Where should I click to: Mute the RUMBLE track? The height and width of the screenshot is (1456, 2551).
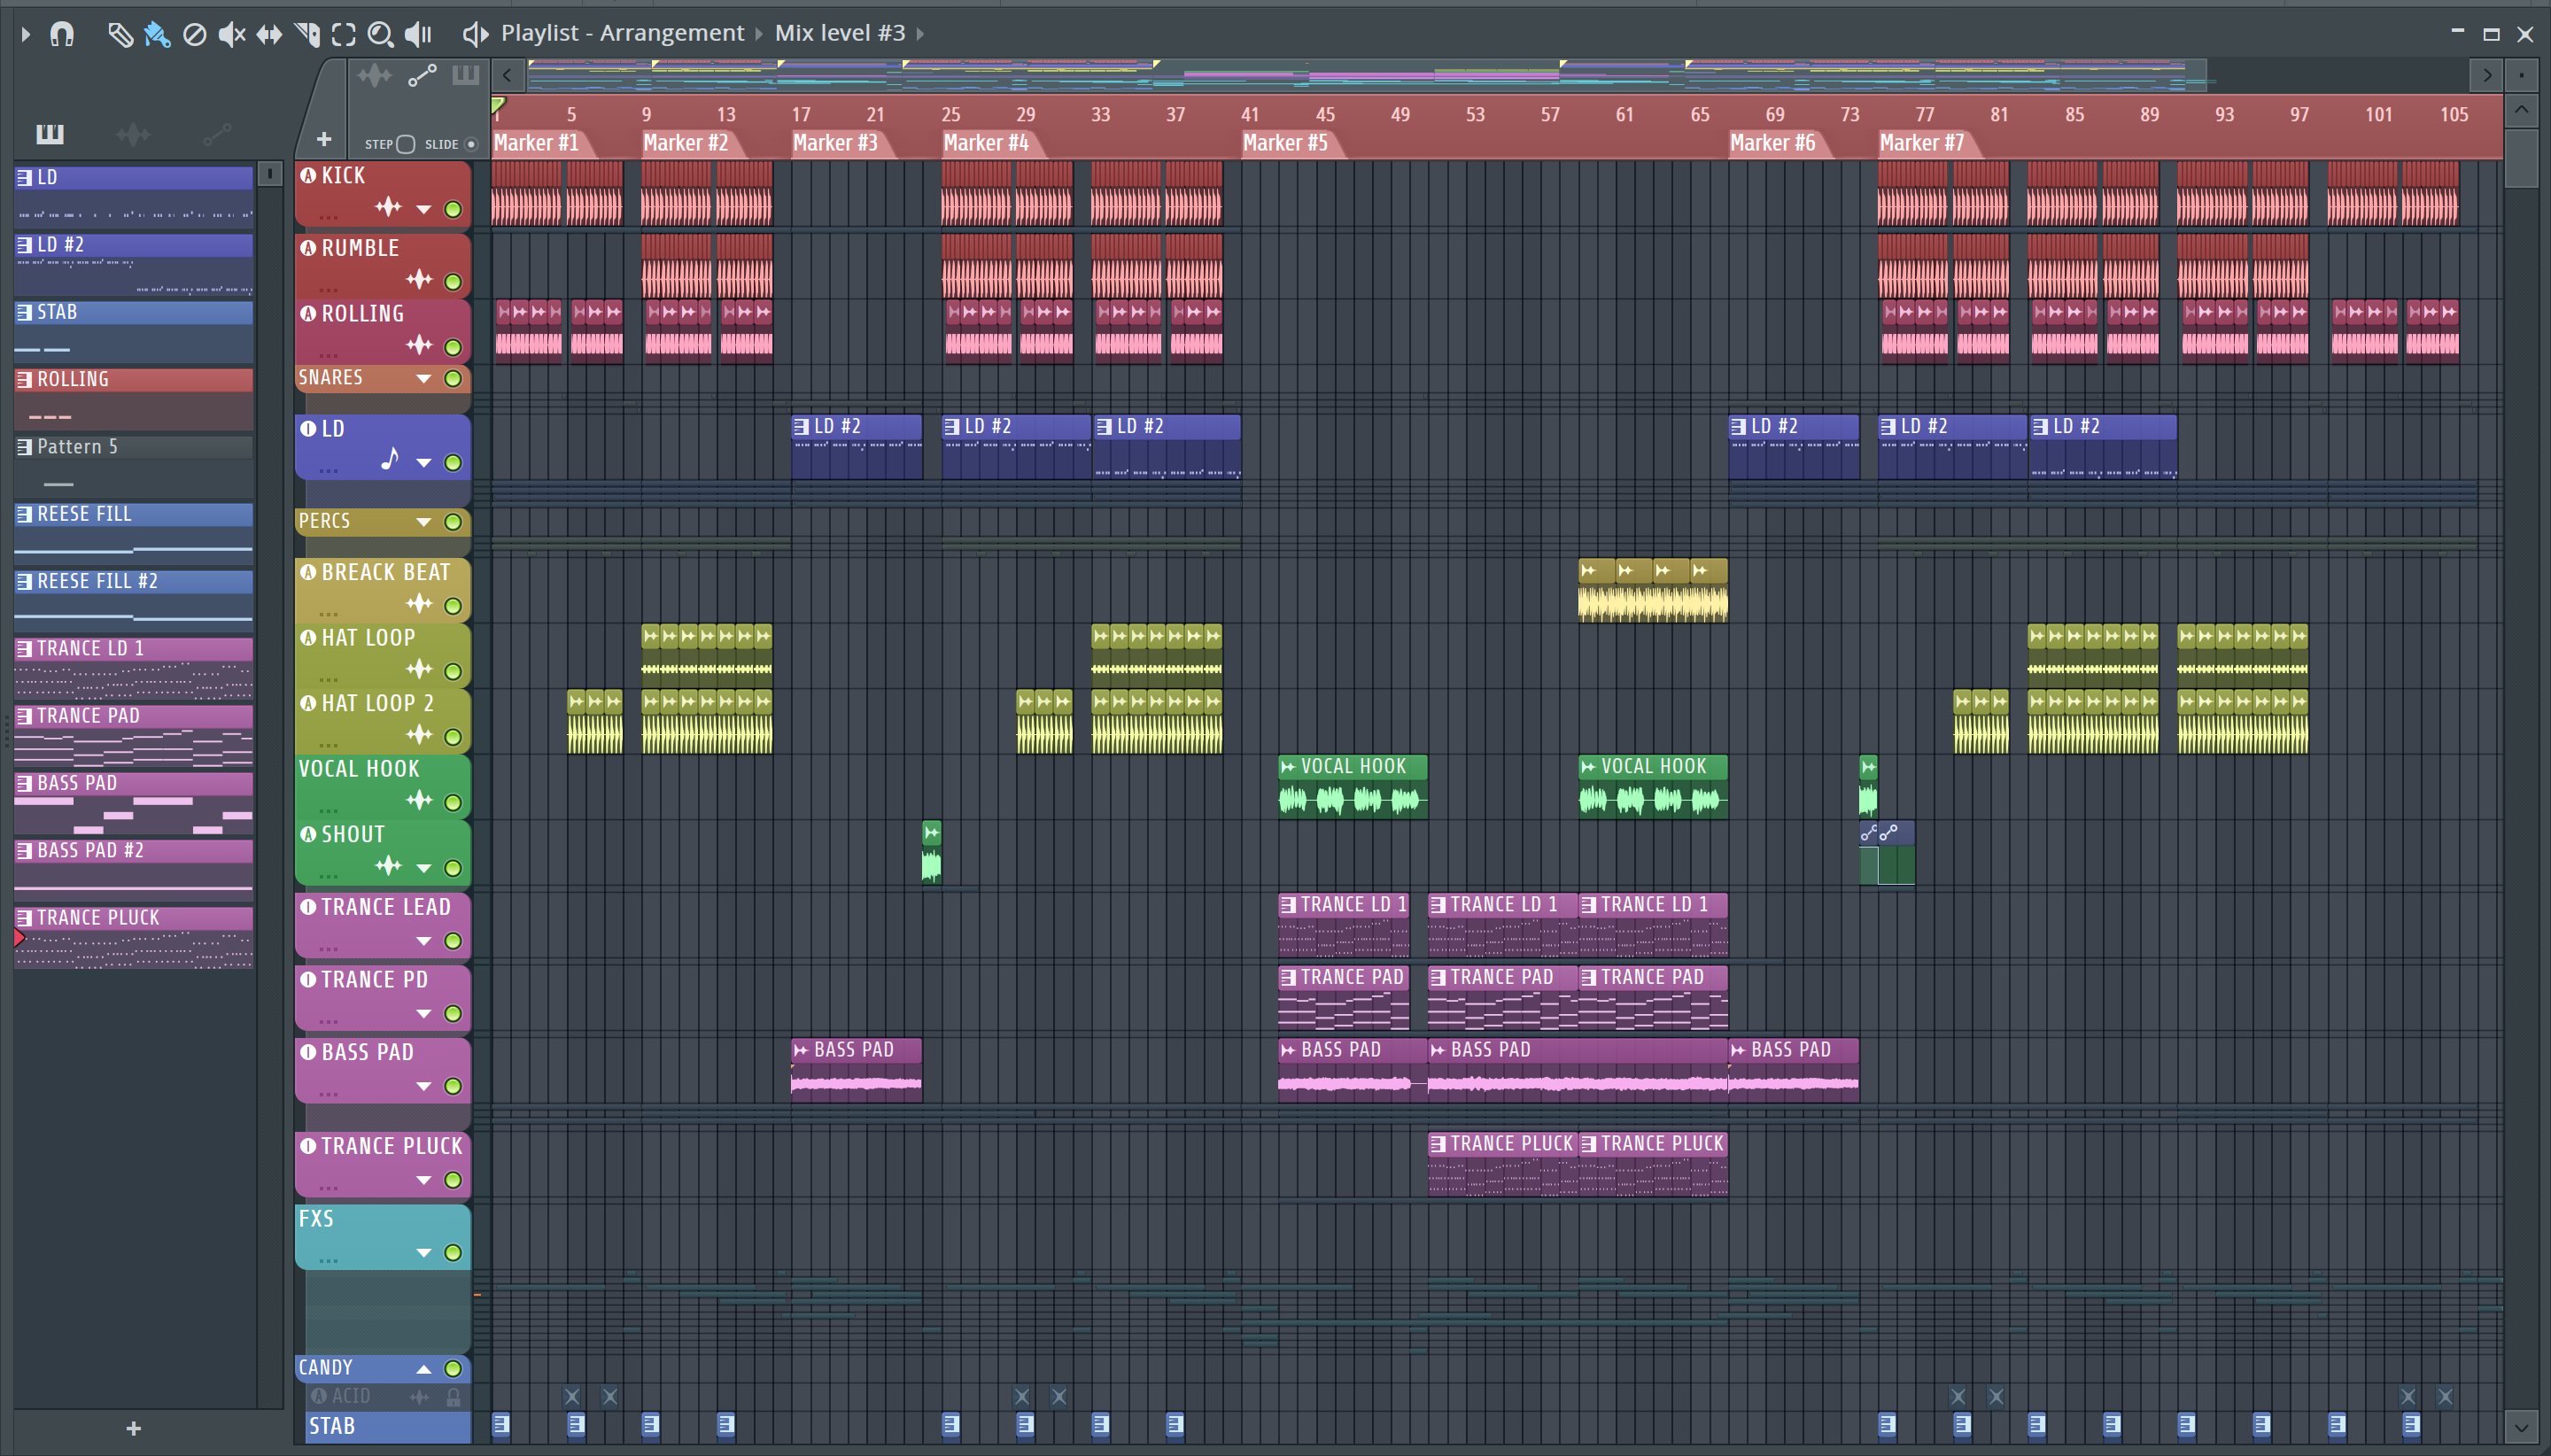453,282
